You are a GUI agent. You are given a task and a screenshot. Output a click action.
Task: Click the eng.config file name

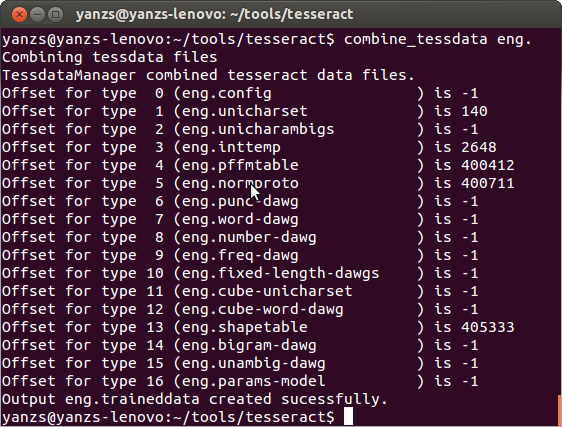tap(227, 94)
